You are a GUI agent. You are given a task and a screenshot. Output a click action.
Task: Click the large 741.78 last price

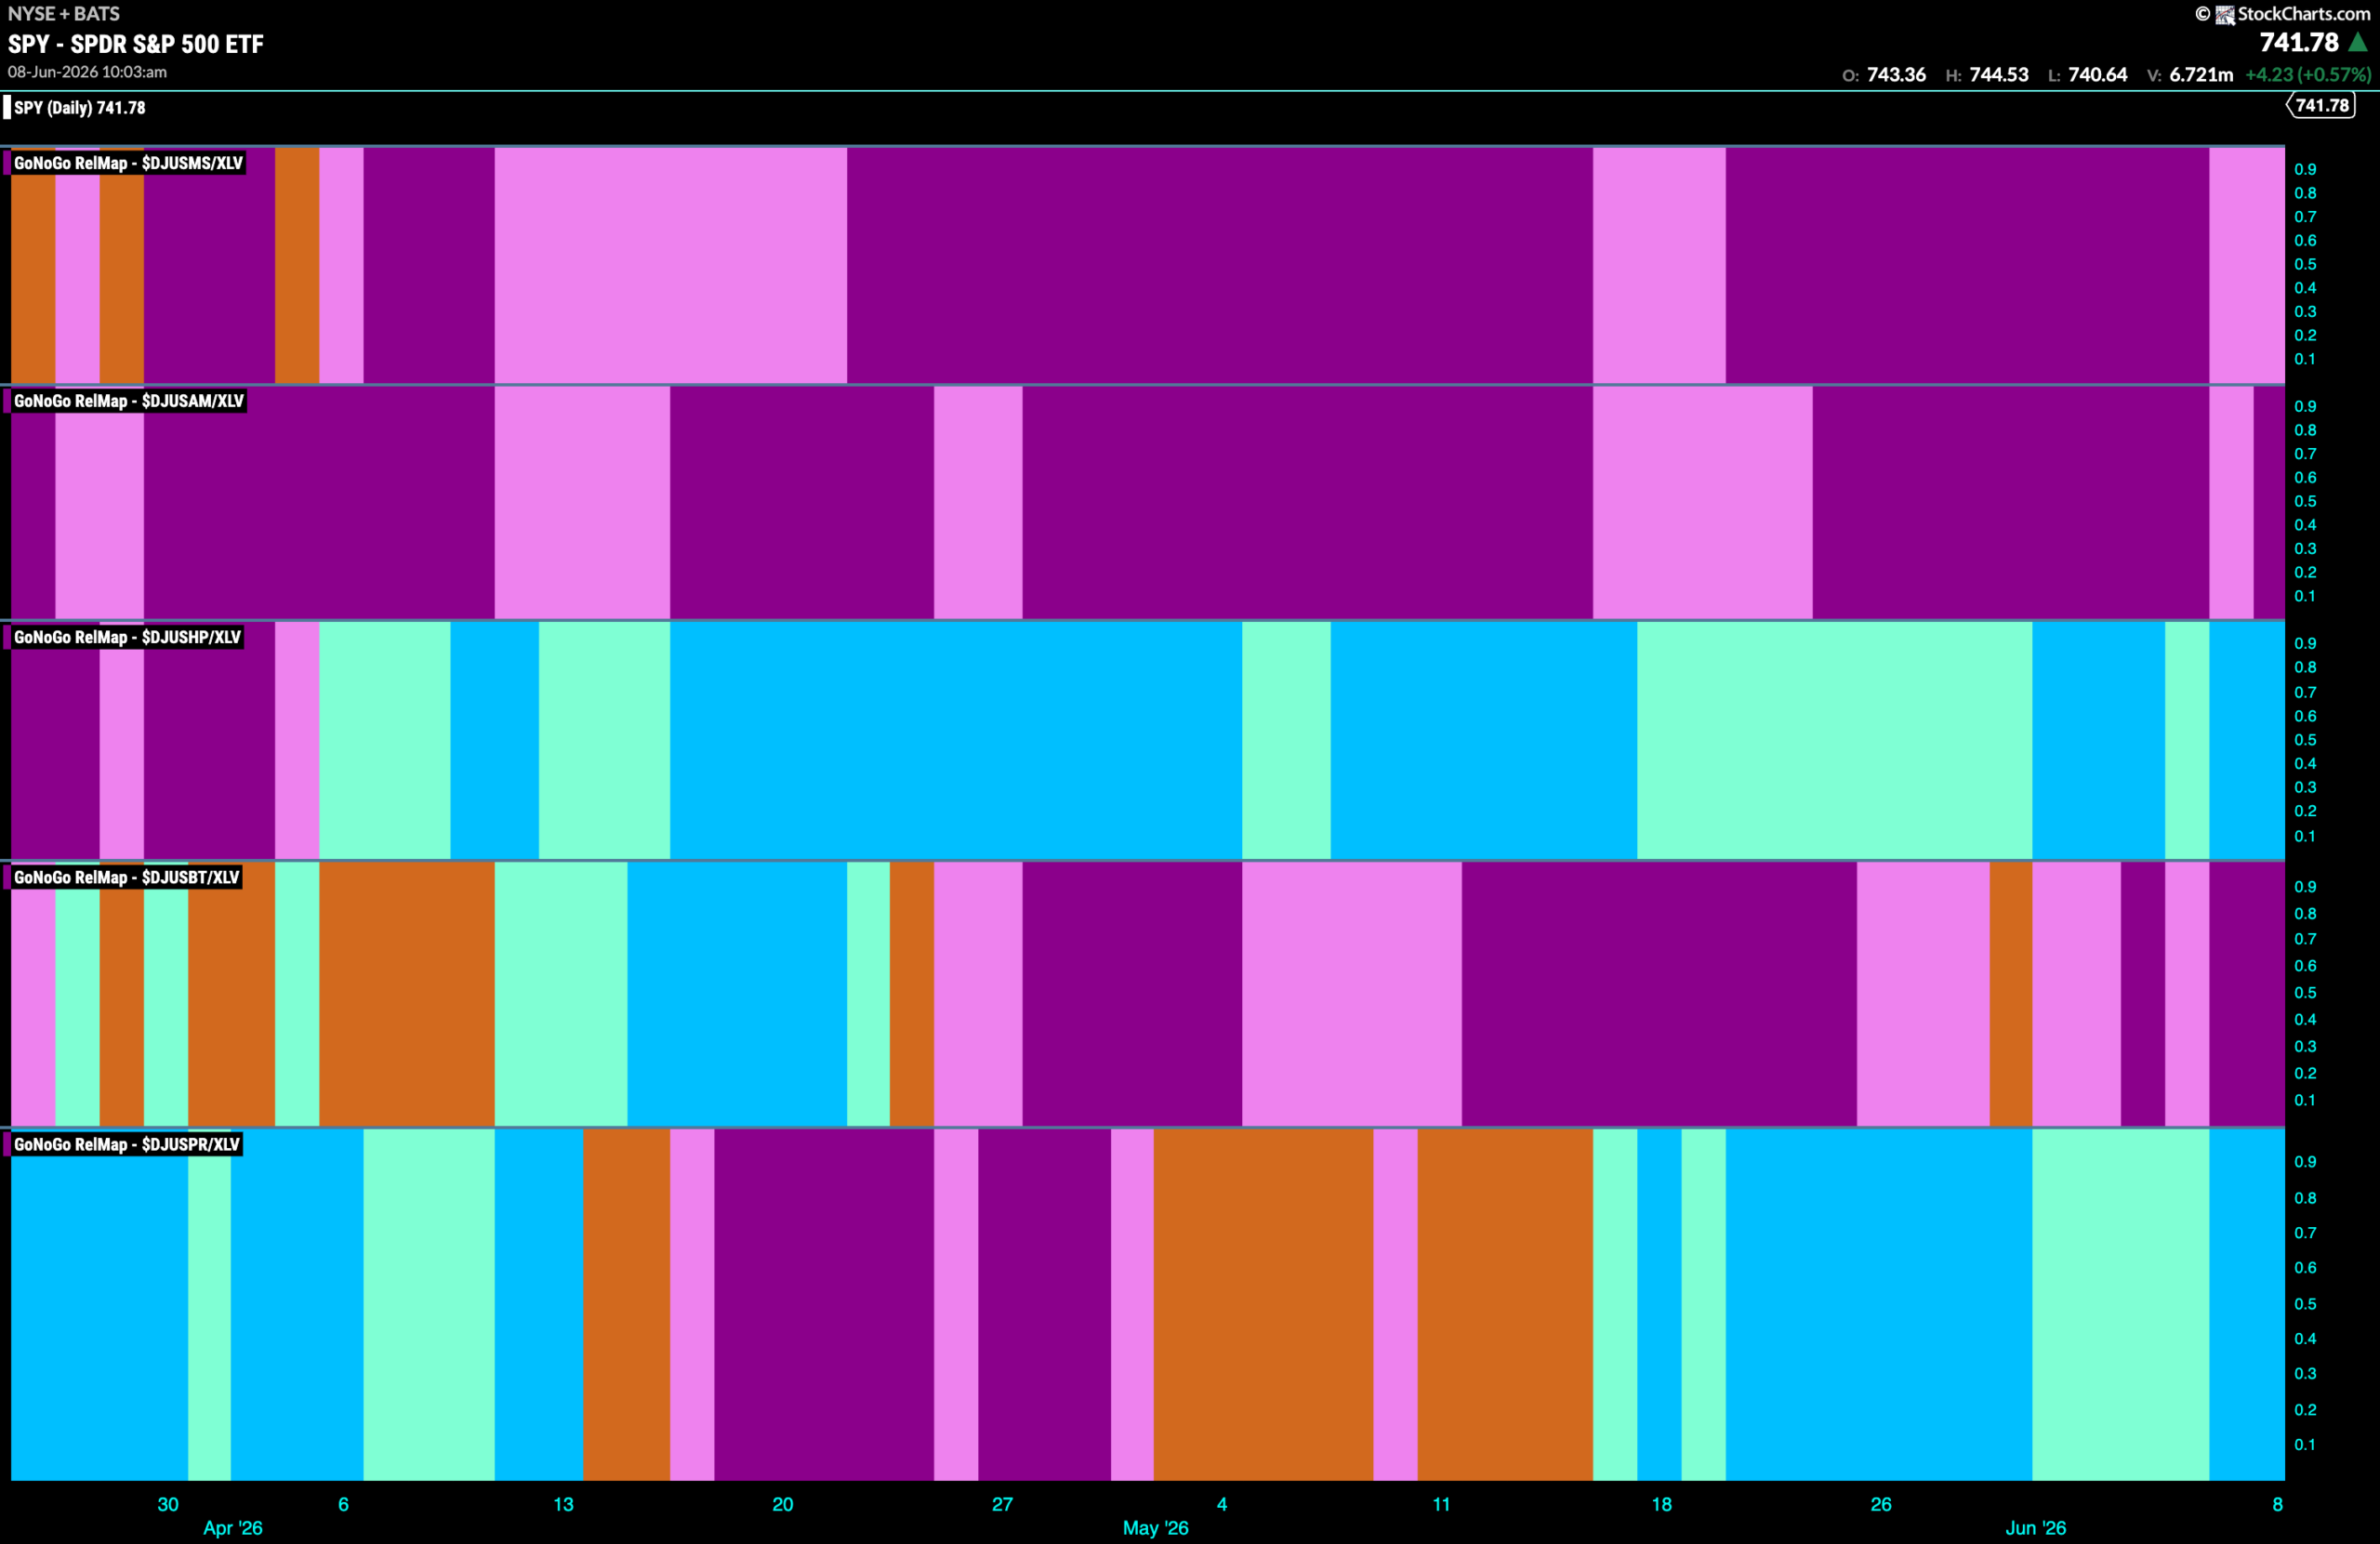(2299, 42)
